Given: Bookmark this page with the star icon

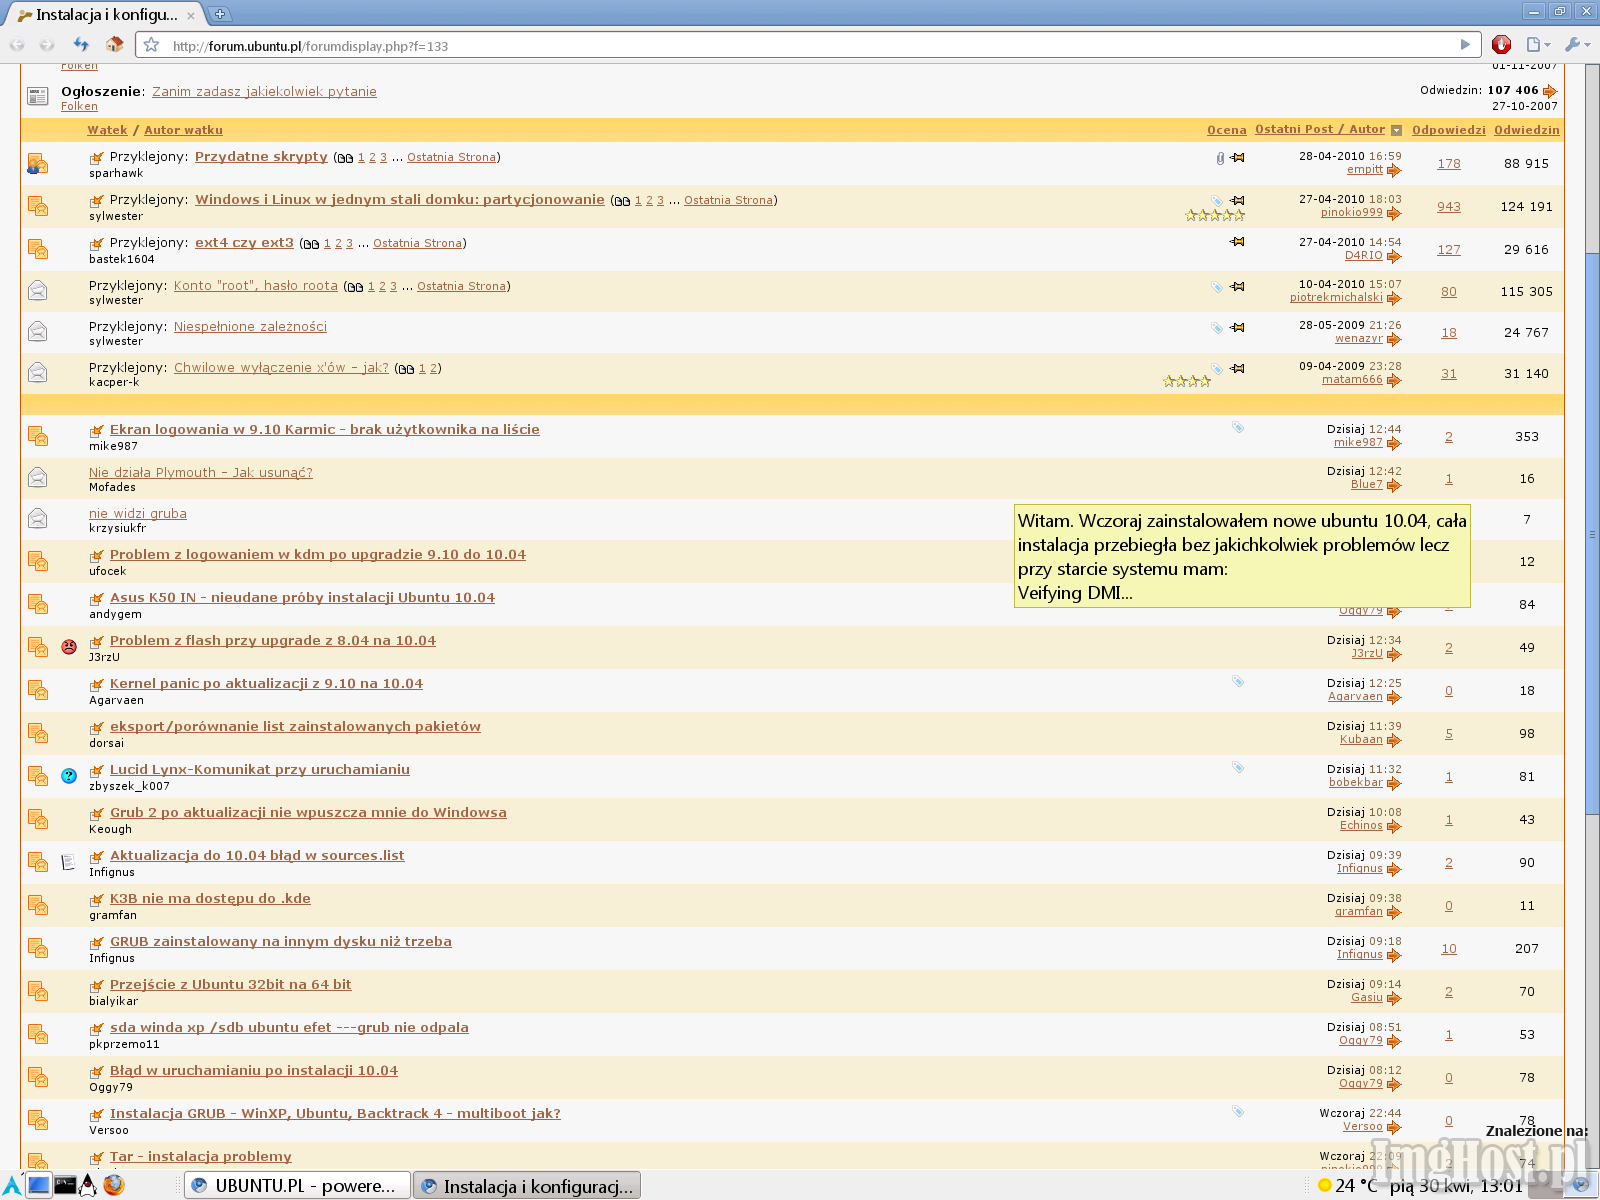Looking at the screenshot, I should [x=152, y=45].
